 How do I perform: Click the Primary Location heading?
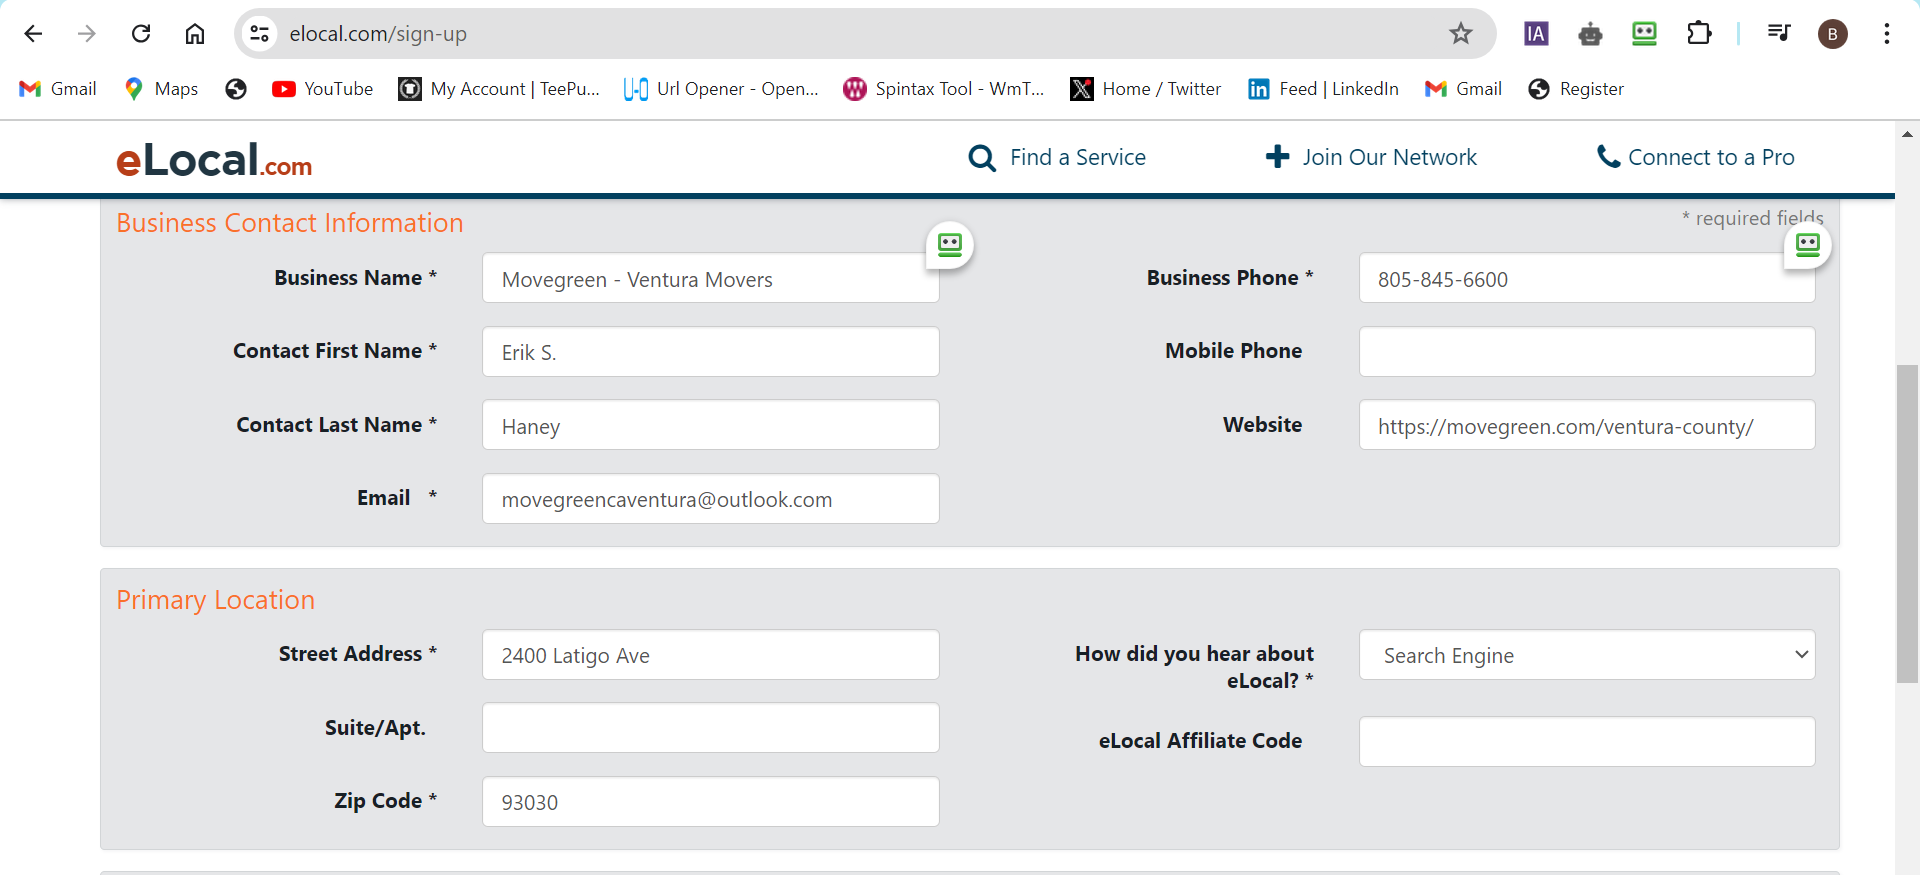tap(216, 600)
